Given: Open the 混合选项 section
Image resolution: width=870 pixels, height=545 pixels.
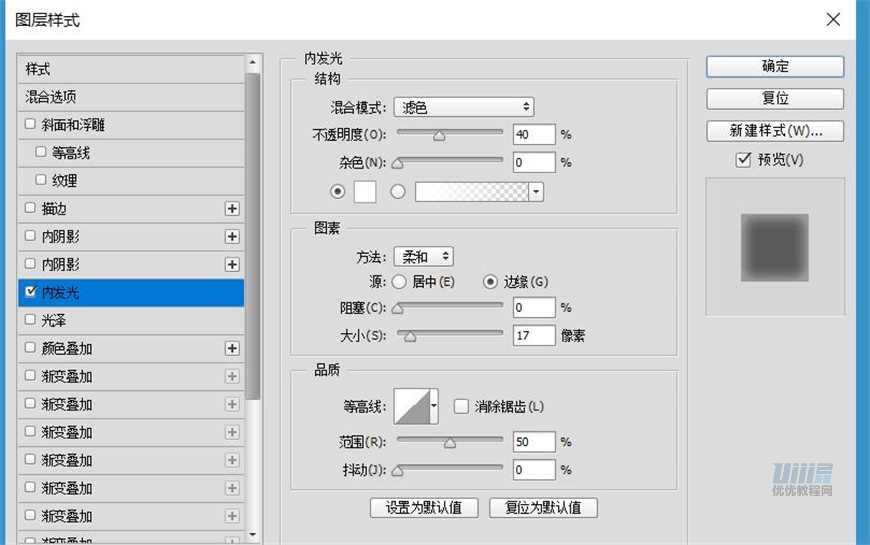Looking at the screenshot, I should [131, 97].
